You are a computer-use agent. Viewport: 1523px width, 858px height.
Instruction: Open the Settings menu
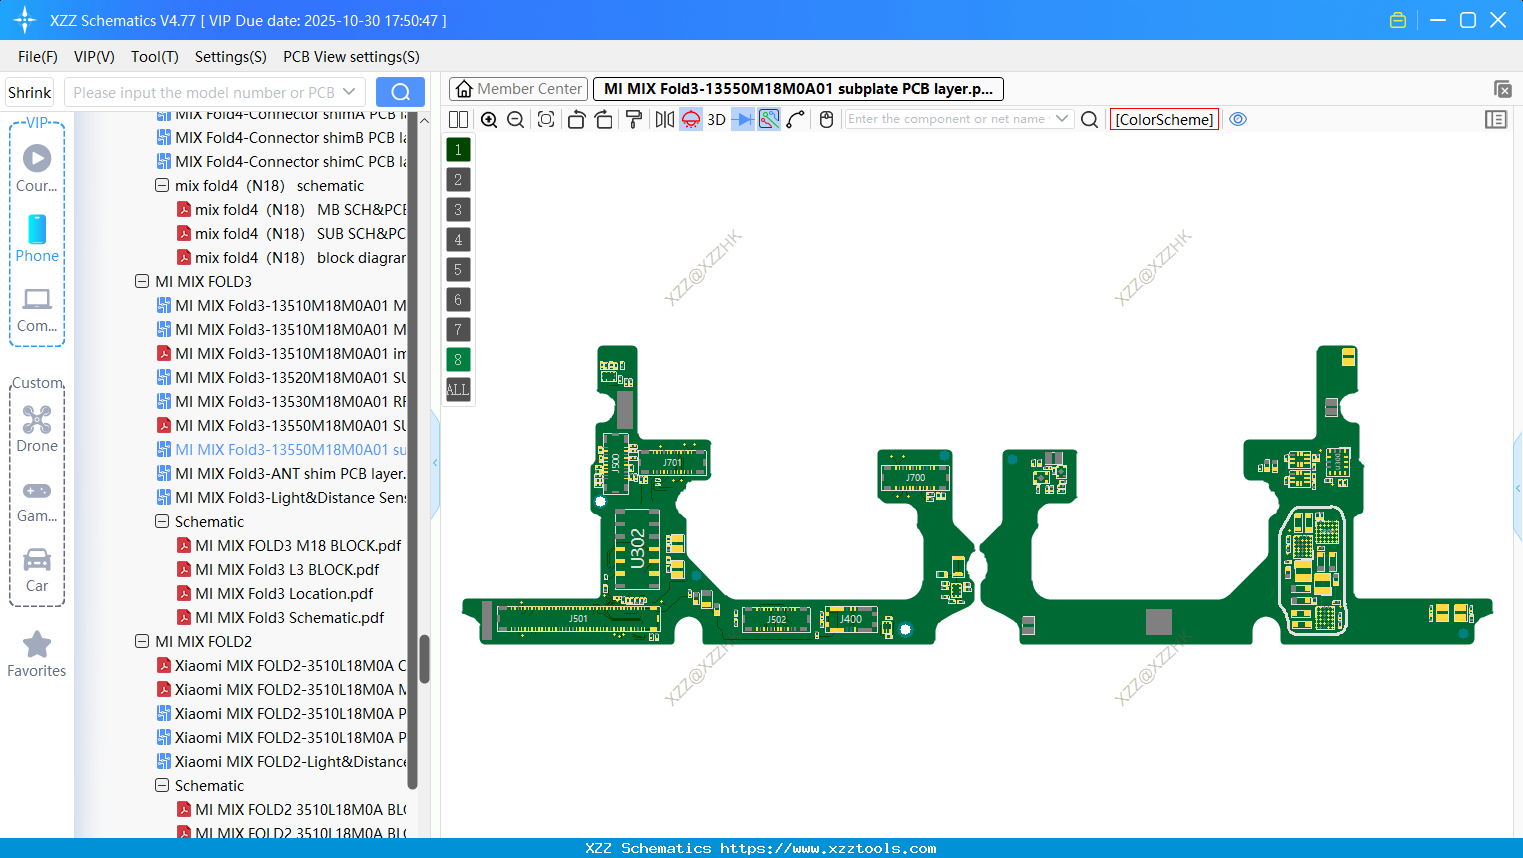[230, 57]
